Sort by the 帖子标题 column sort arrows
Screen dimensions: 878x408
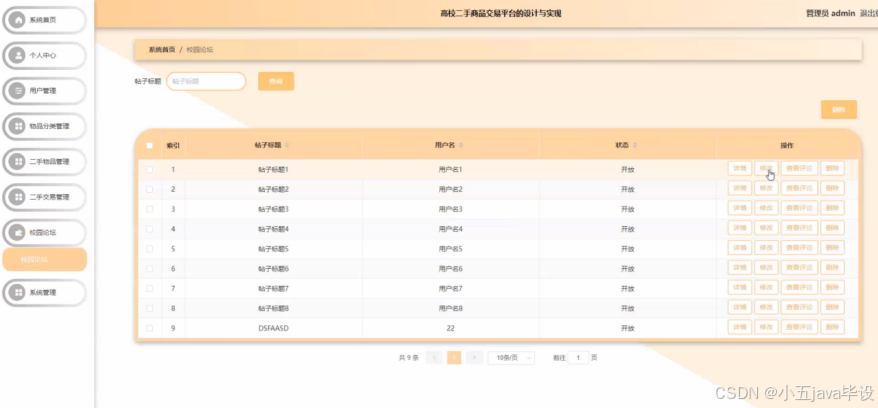tap(287, 146)
